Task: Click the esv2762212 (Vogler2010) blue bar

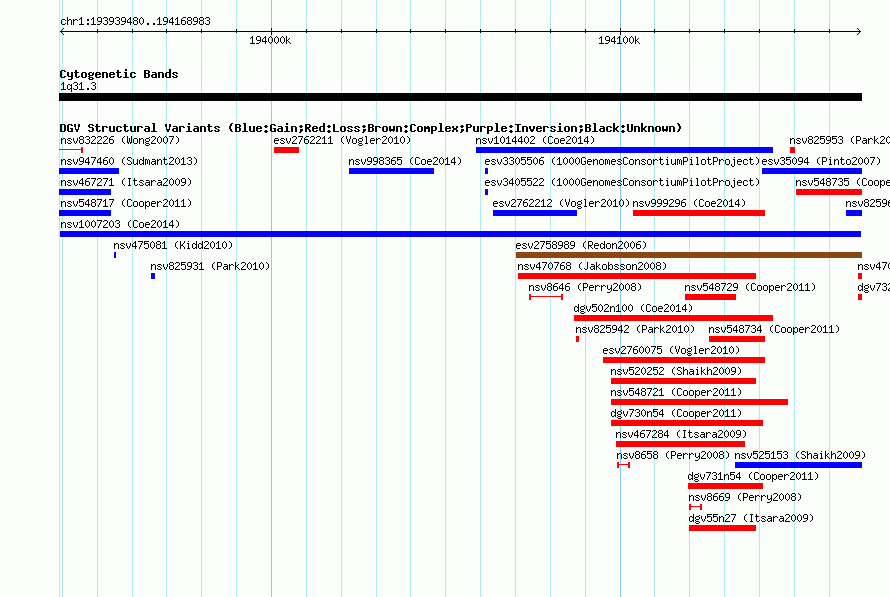Action: pyautogui.click(x=535, y=213)
